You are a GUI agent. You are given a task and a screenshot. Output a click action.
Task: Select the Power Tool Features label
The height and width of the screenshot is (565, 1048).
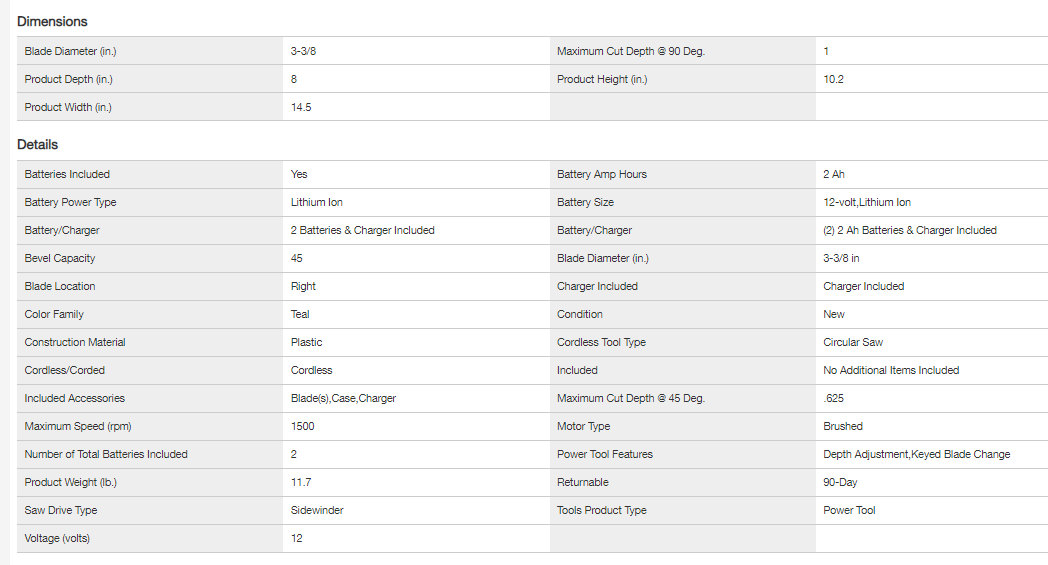[x=605, y=454]
